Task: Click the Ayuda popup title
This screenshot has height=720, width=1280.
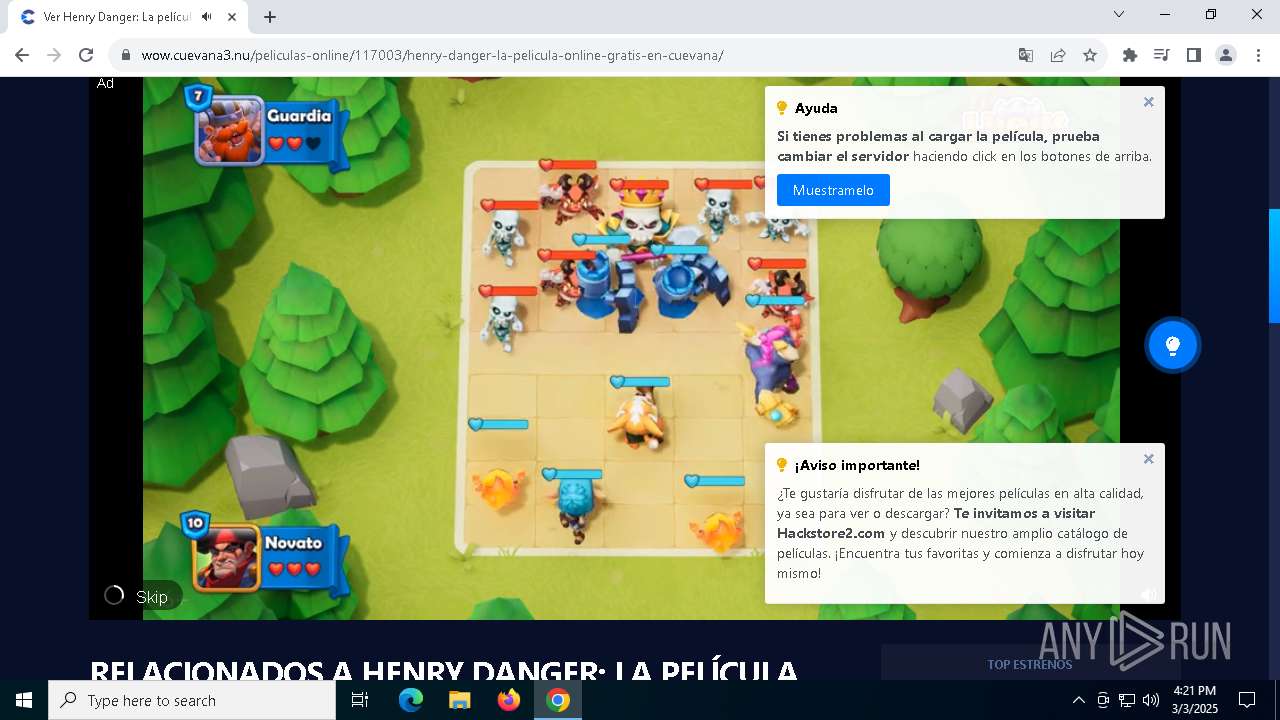Action: click(816, 108)
